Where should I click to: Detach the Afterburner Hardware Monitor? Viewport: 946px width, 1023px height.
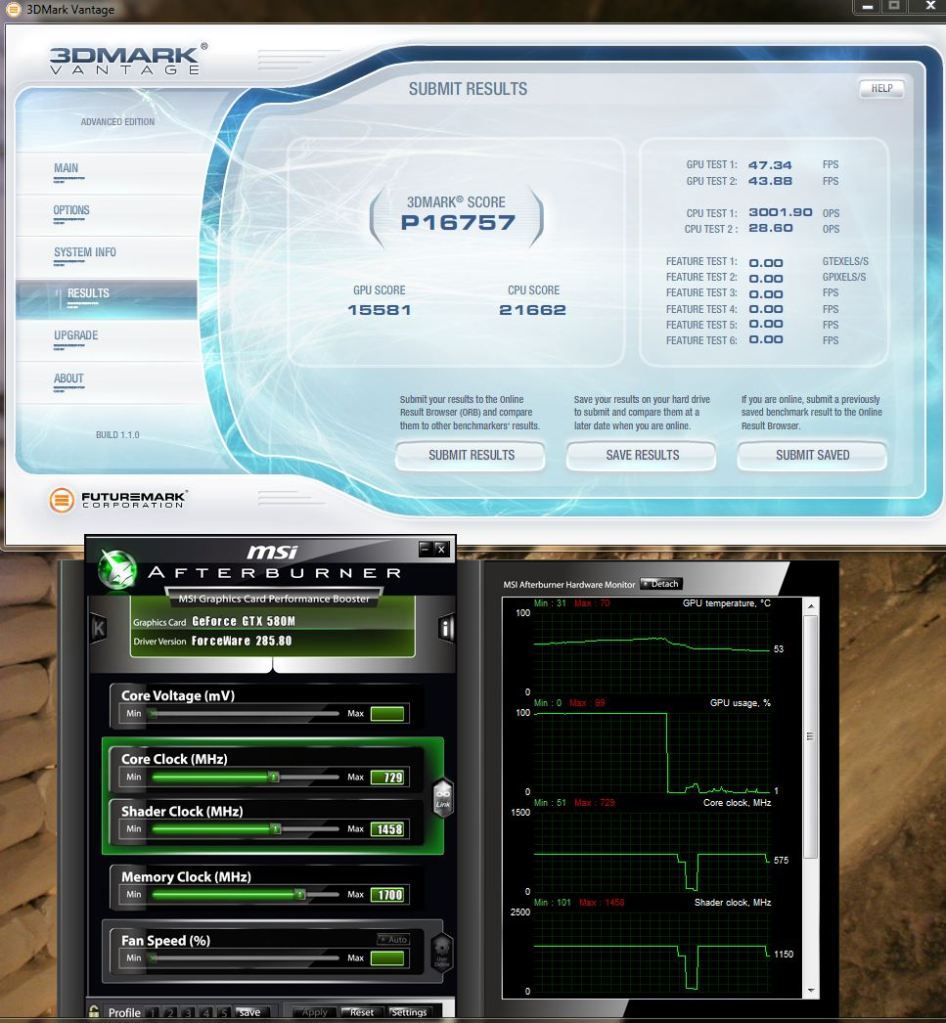[x=661, y=584]
